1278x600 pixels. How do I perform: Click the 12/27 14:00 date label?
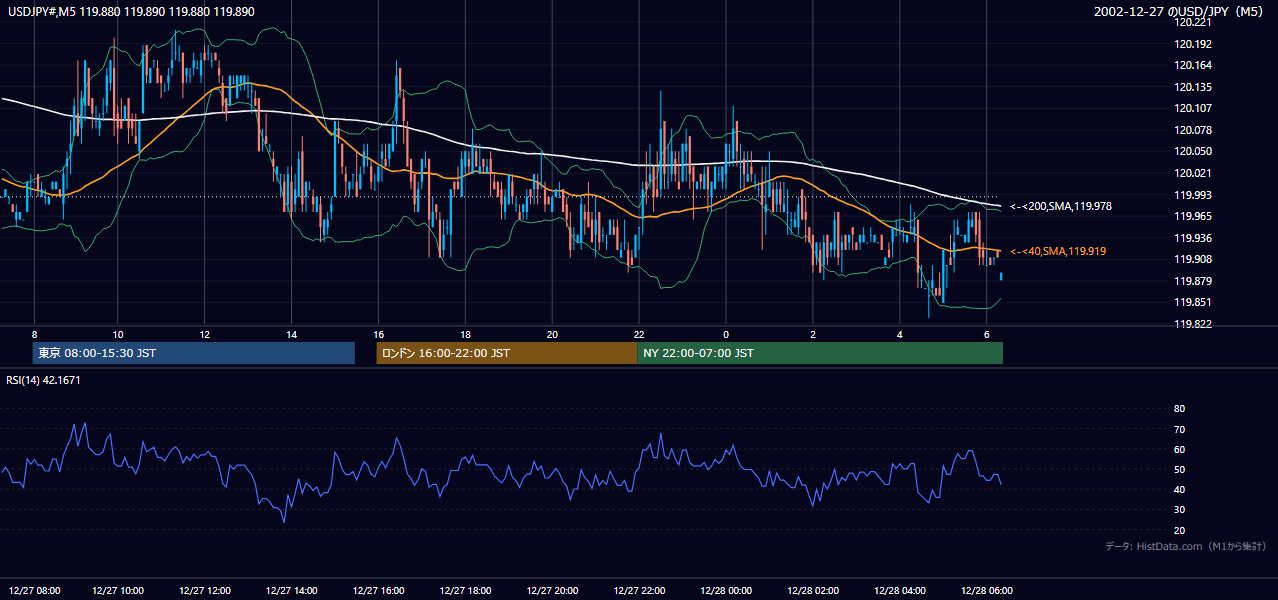(x=291, y=590)
